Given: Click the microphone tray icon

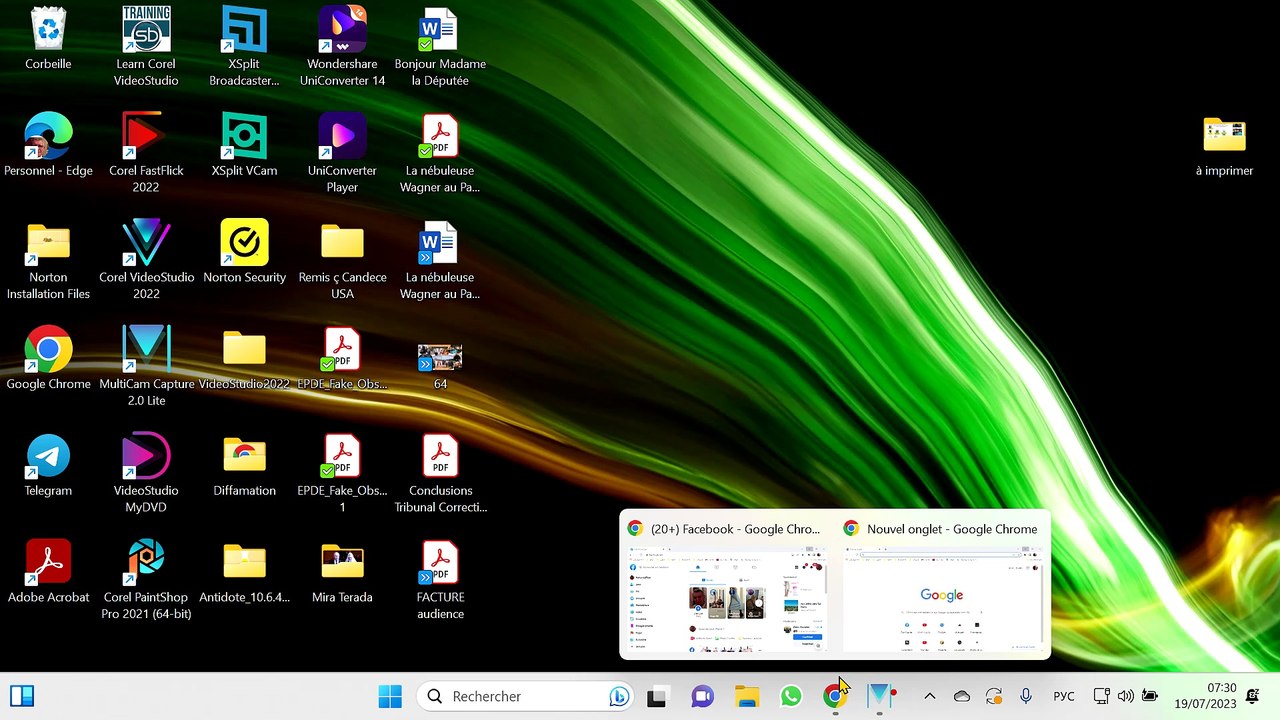Looking at the screenshot, I should [x=1026, y=696].
